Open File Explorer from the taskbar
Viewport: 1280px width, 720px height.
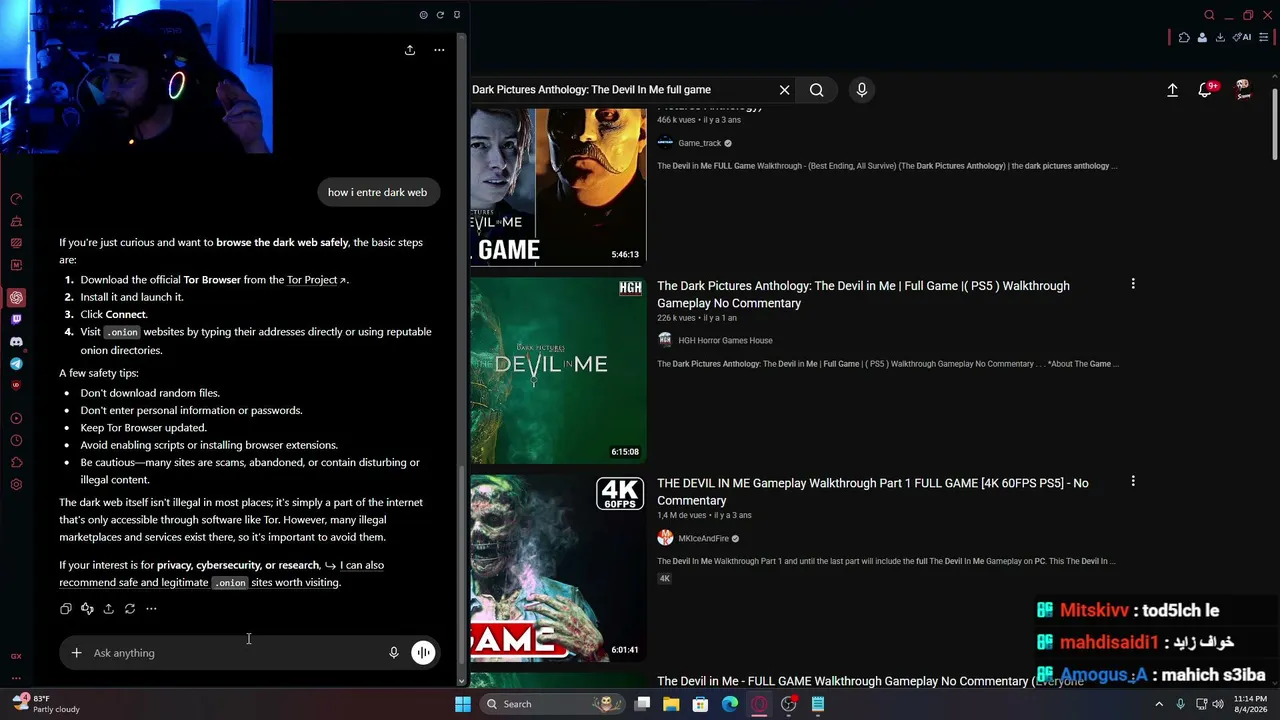pos(671,704)
